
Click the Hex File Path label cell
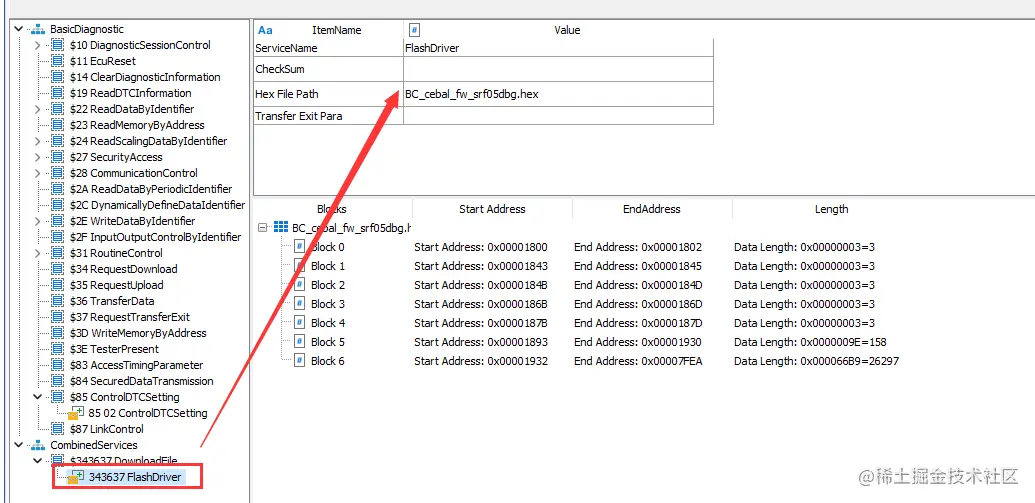[329, 94]
